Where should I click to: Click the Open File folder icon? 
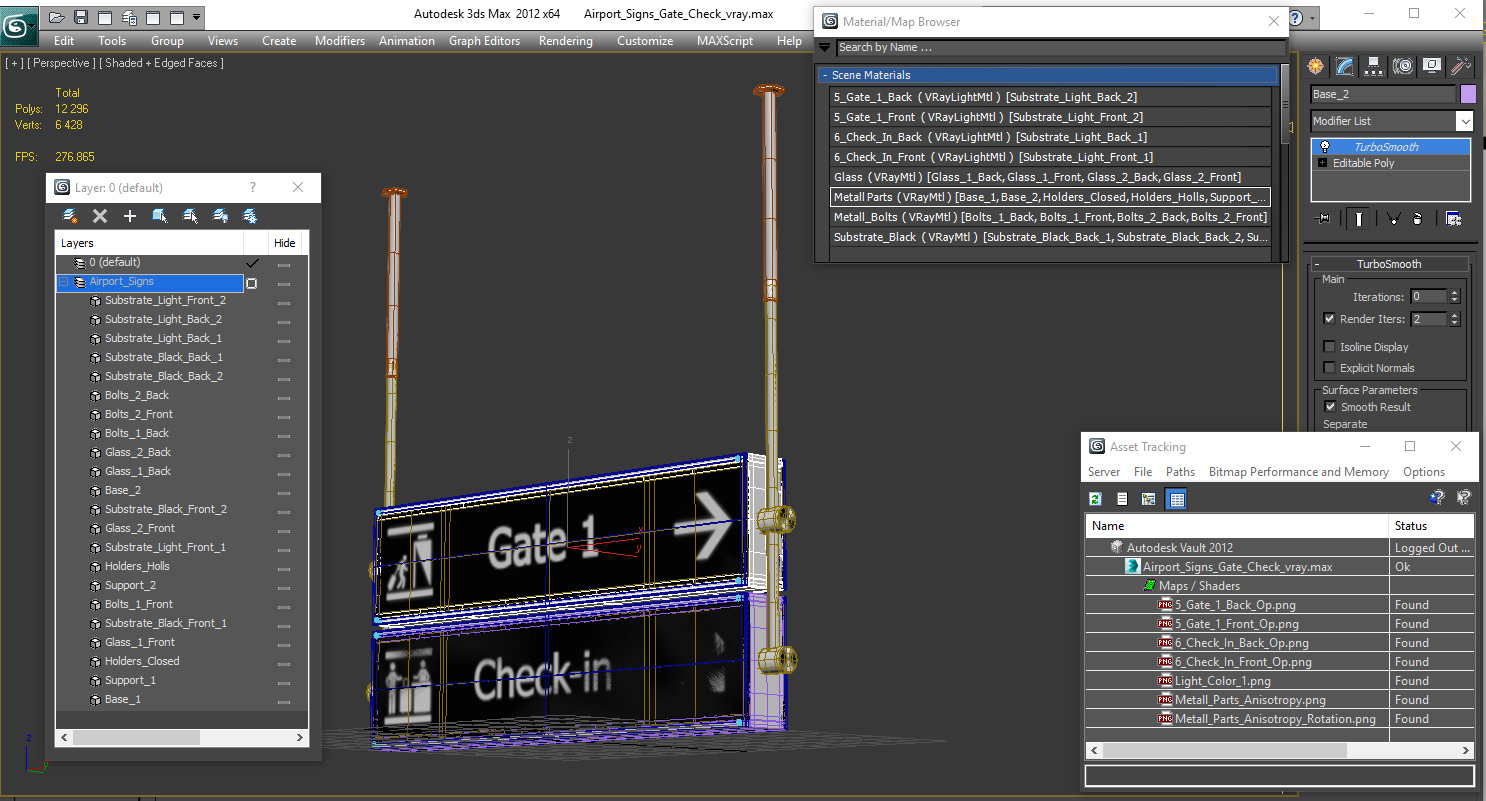click(x=57, y=17)
